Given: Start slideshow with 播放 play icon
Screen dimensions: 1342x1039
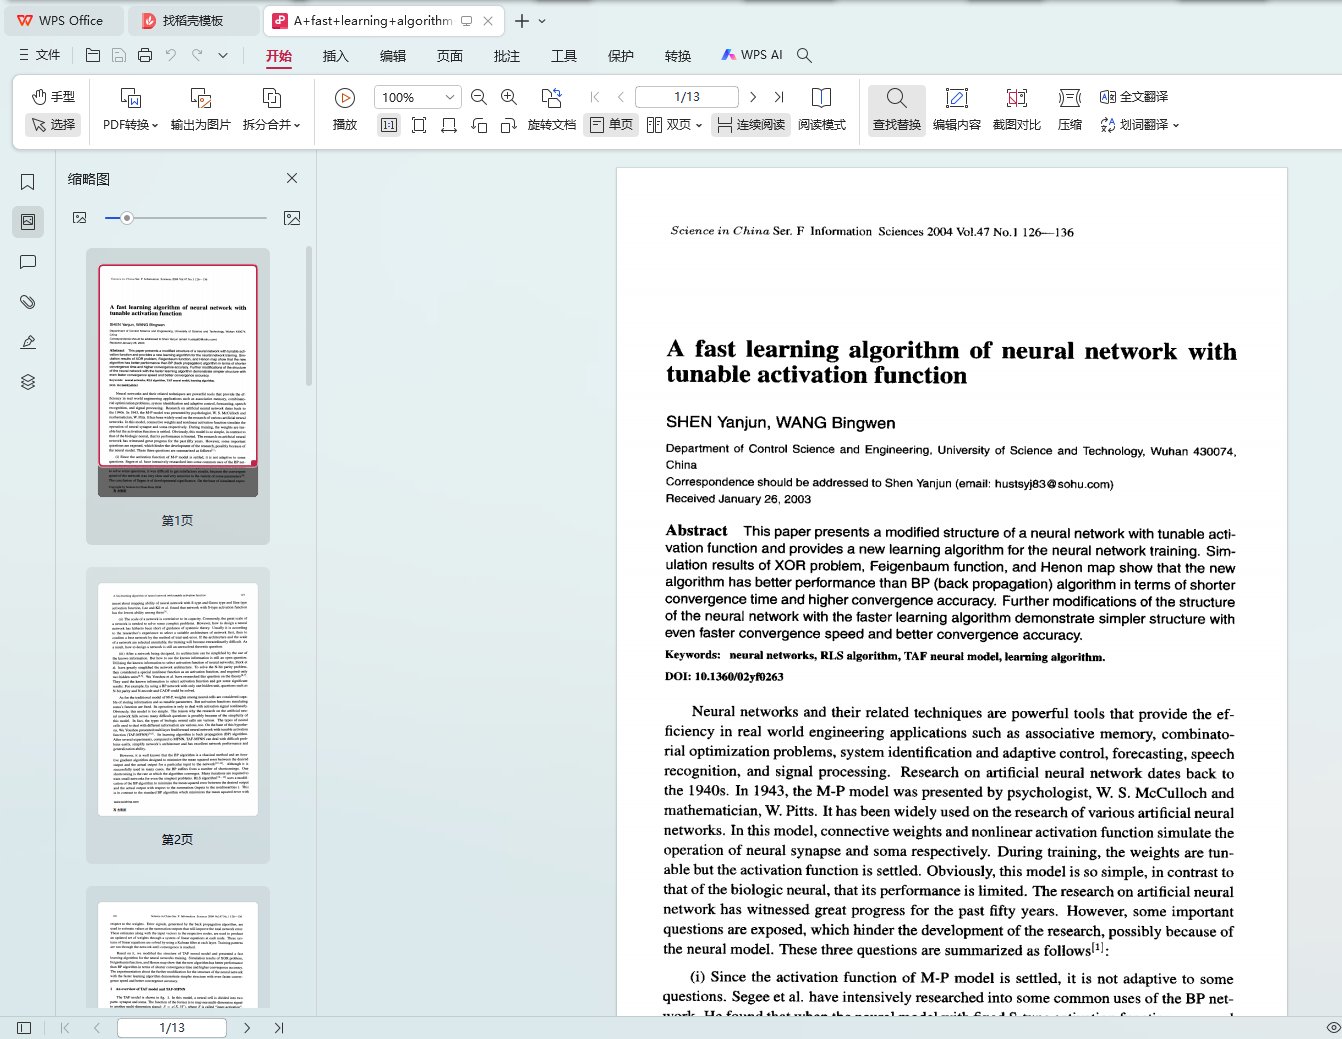Looking at the screenshot, I should 345,110.
